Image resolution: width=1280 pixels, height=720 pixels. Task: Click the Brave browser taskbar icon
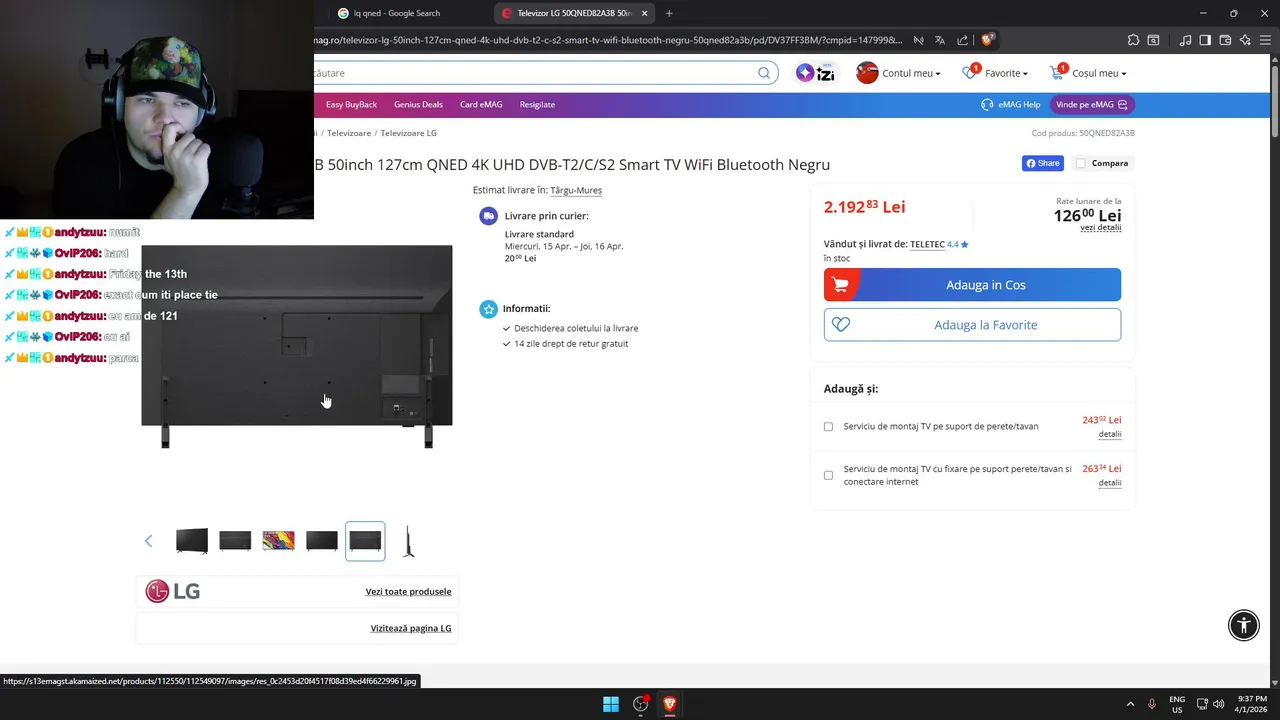[670, 704]
